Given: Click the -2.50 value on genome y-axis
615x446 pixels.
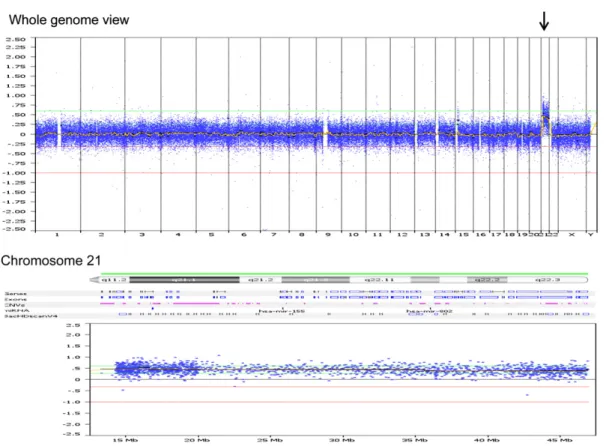Looking at the screenshot, I should 14,229.
